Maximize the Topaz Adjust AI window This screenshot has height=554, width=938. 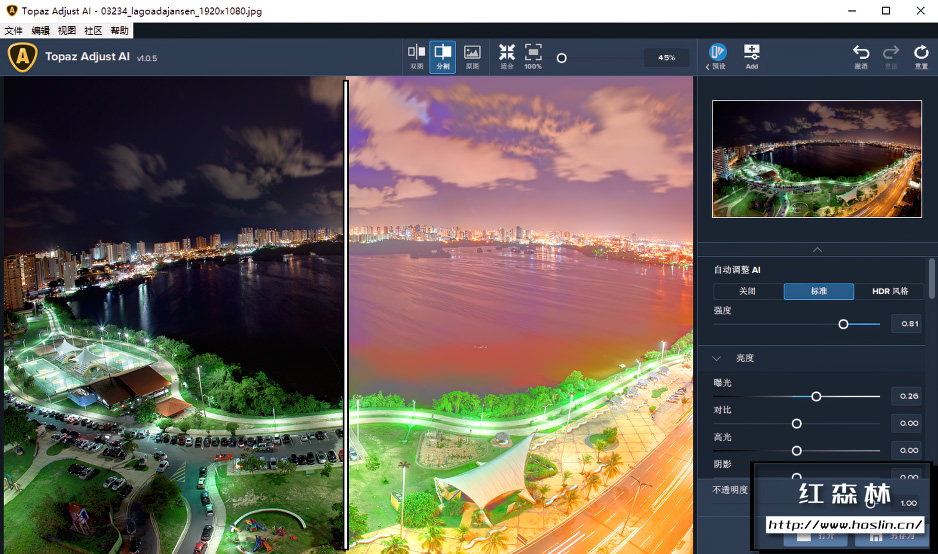[x=886, y=11]
